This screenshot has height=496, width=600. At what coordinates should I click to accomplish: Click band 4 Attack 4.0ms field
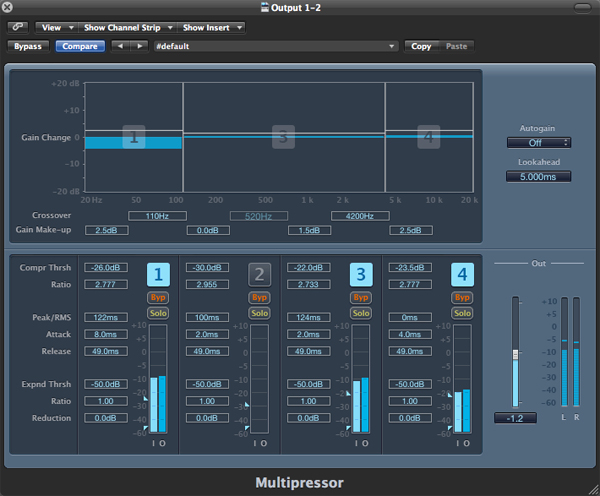[x=410, y=334]
